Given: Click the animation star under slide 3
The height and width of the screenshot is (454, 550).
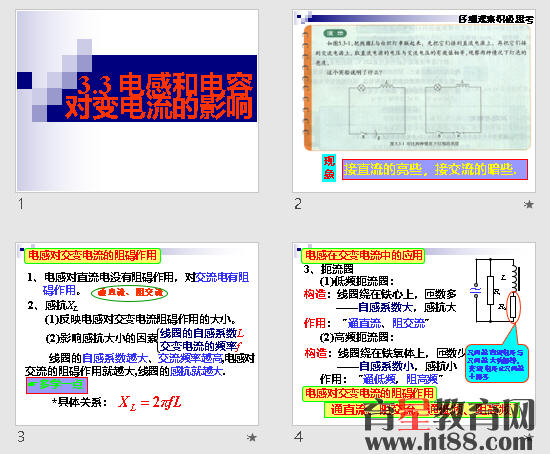Looking at the screenshot, I should coord(251,437).
